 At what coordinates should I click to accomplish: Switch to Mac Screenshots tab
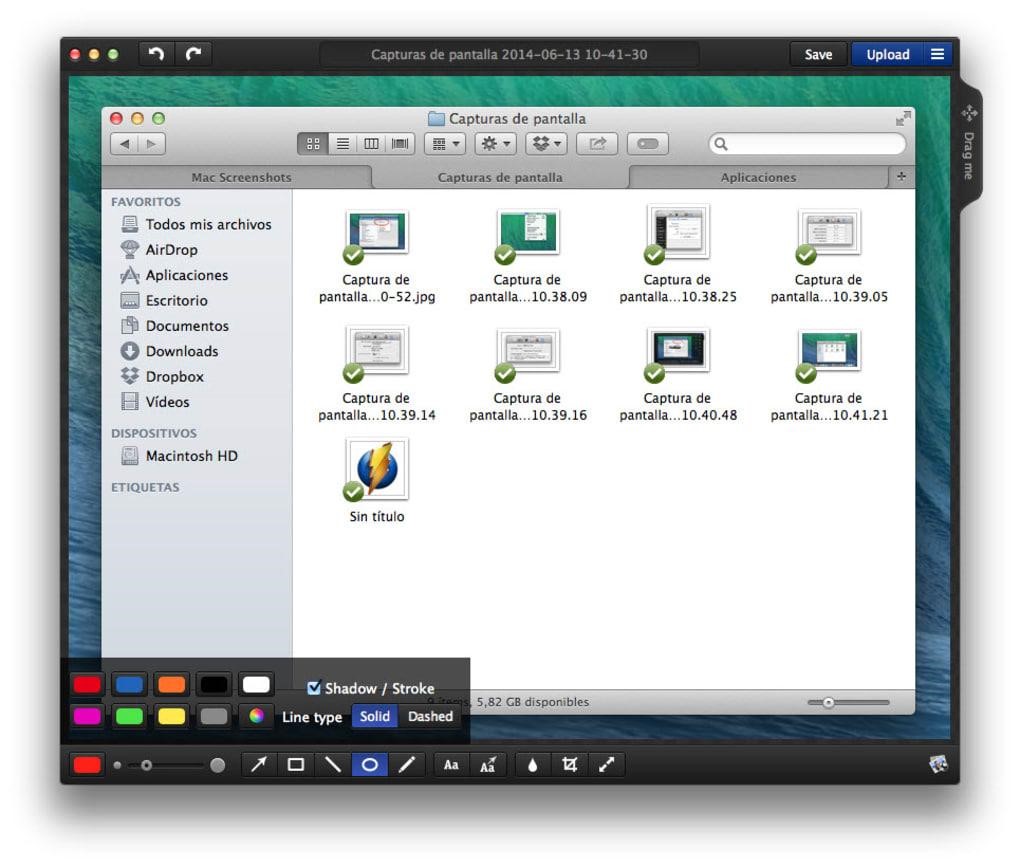pos(241,177)
